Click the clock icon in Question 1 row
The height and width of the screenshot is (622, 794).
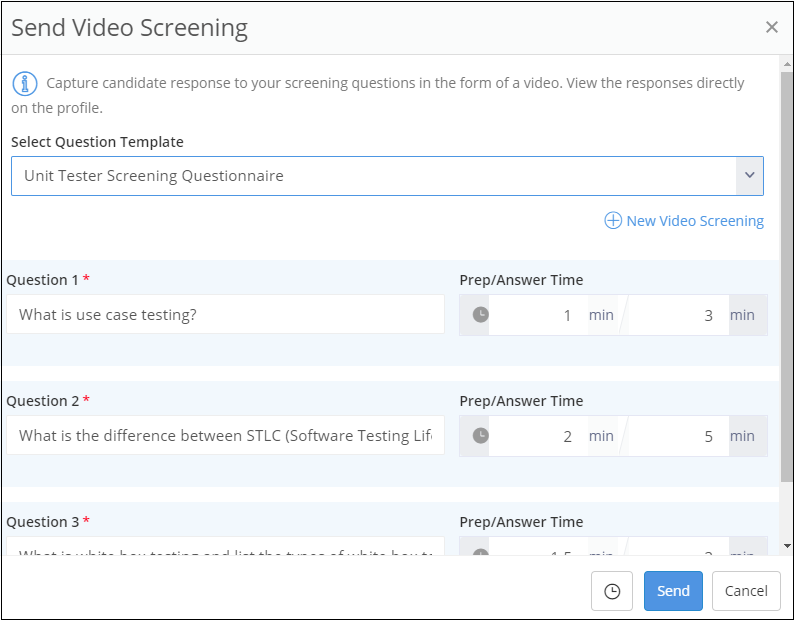(480, 315)
